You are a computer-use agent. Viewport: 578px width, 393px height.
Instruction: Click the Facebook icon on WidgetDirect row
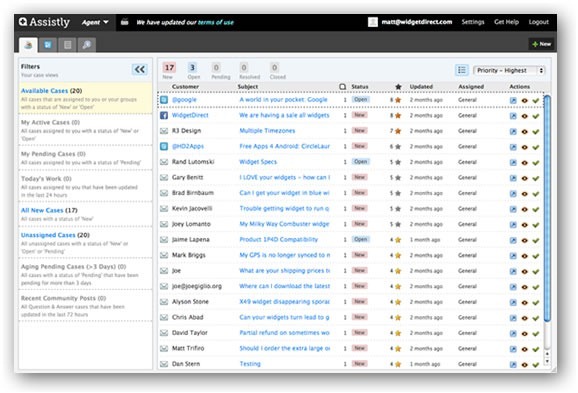(164, 115)
